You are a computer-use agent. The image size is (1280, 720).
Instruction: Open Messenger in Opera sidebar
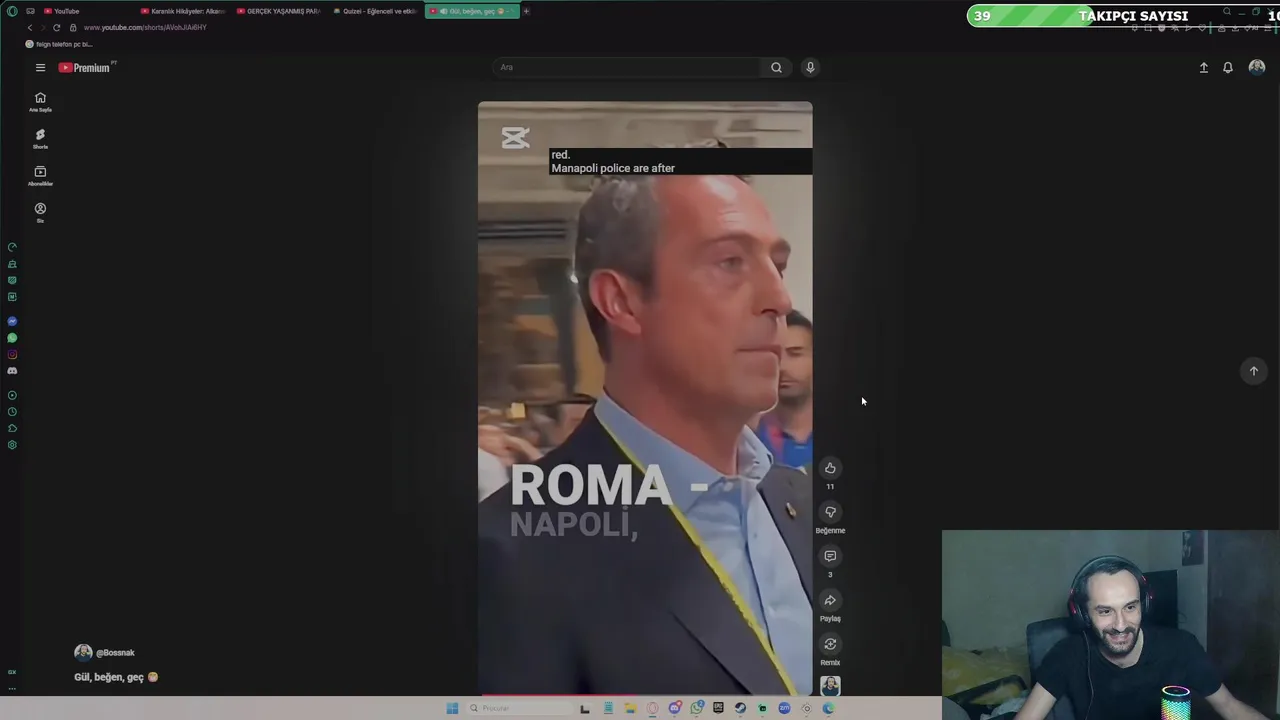(x=12, y=321)
